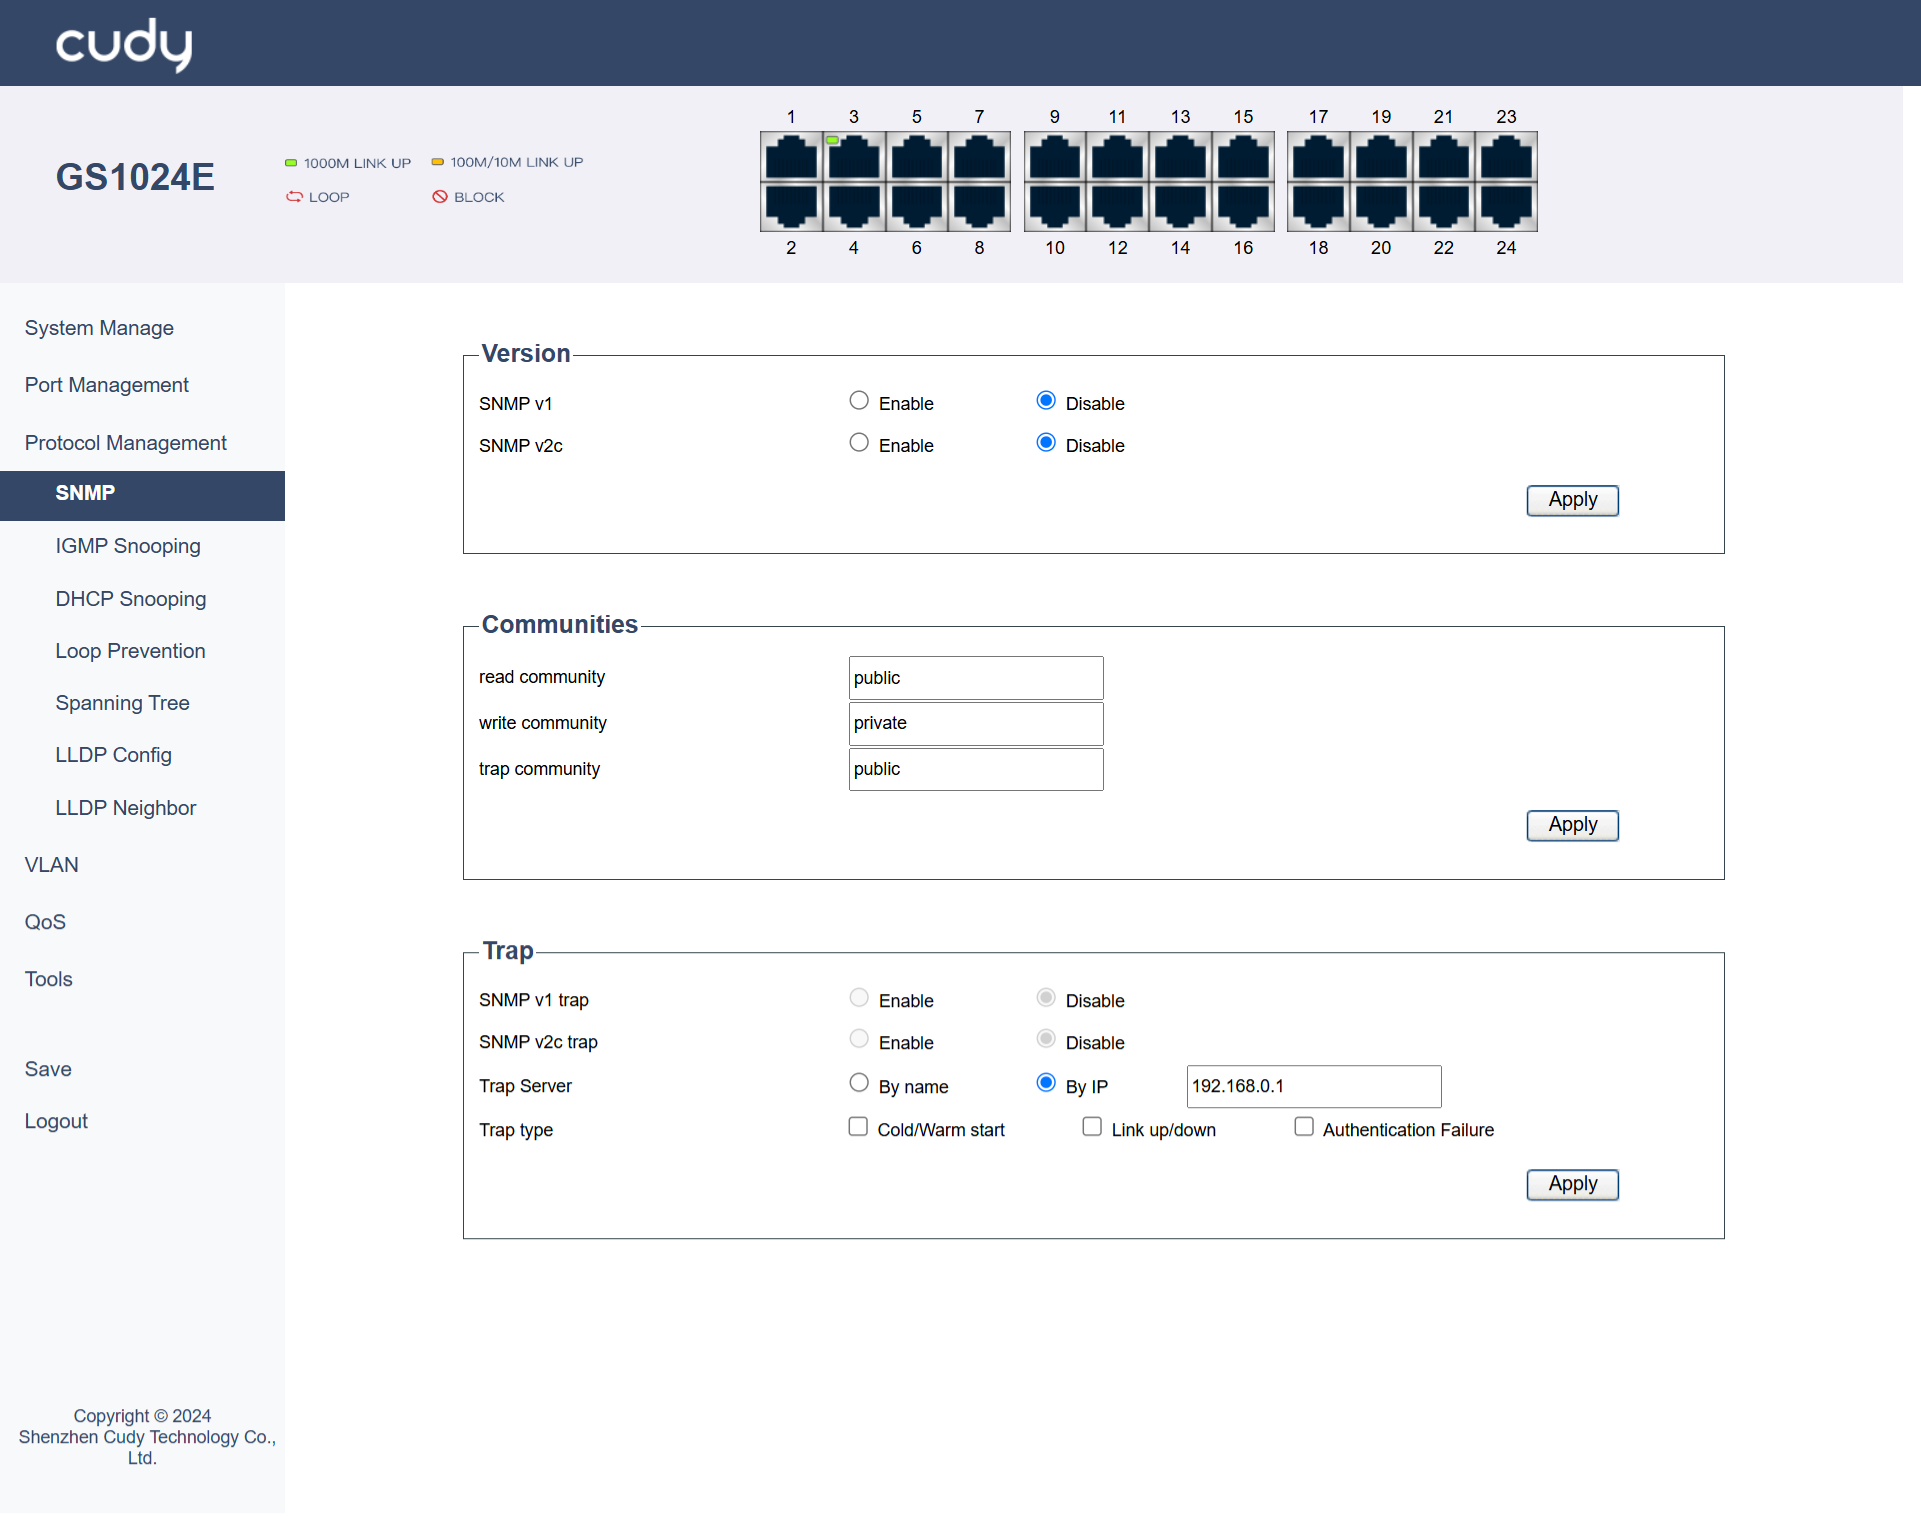Image resolution: width=1921 pixels, height=1516 pixels.
Task: Click the red LOOP legend icon
Action: [294, 197]
